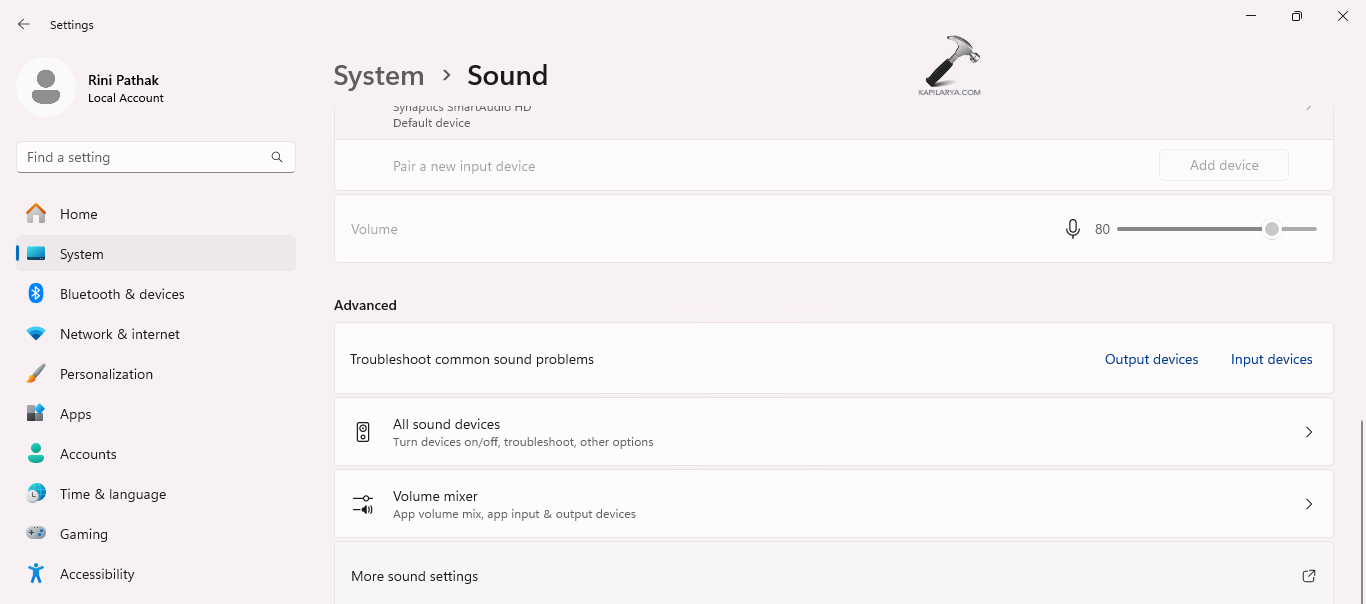Adjust the microphone Volume slider
1366x604 pixels.
click(1272, 228)
